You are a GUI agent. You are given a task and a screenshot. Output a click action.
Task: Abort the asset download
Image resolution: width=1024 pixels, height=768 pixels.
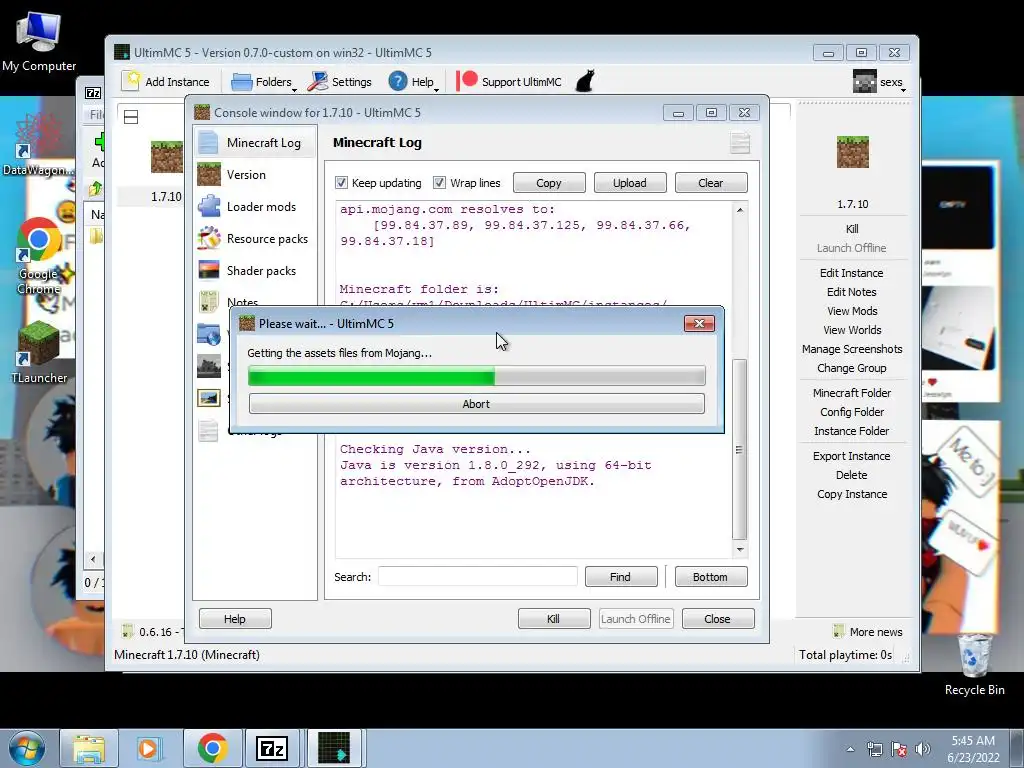[476, 404]
